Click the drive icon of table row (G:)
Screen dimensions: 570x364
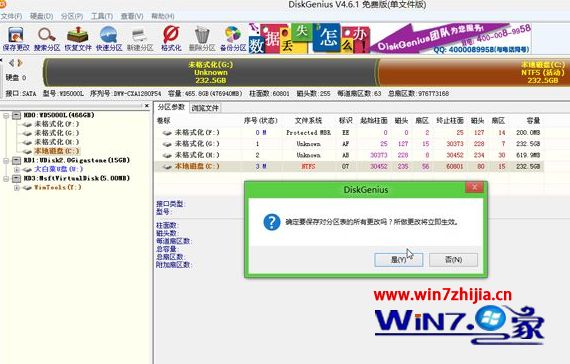pyautogui.click(x=167, y=144)
